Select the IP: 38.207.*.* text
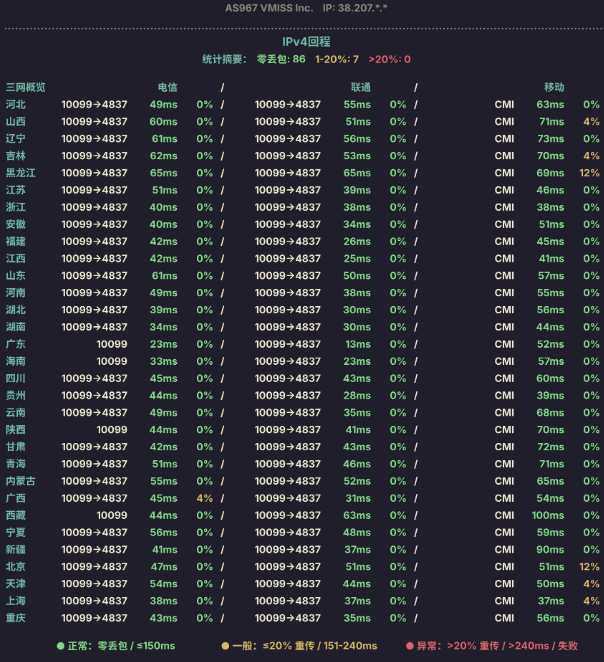 [x=355, y=8]
